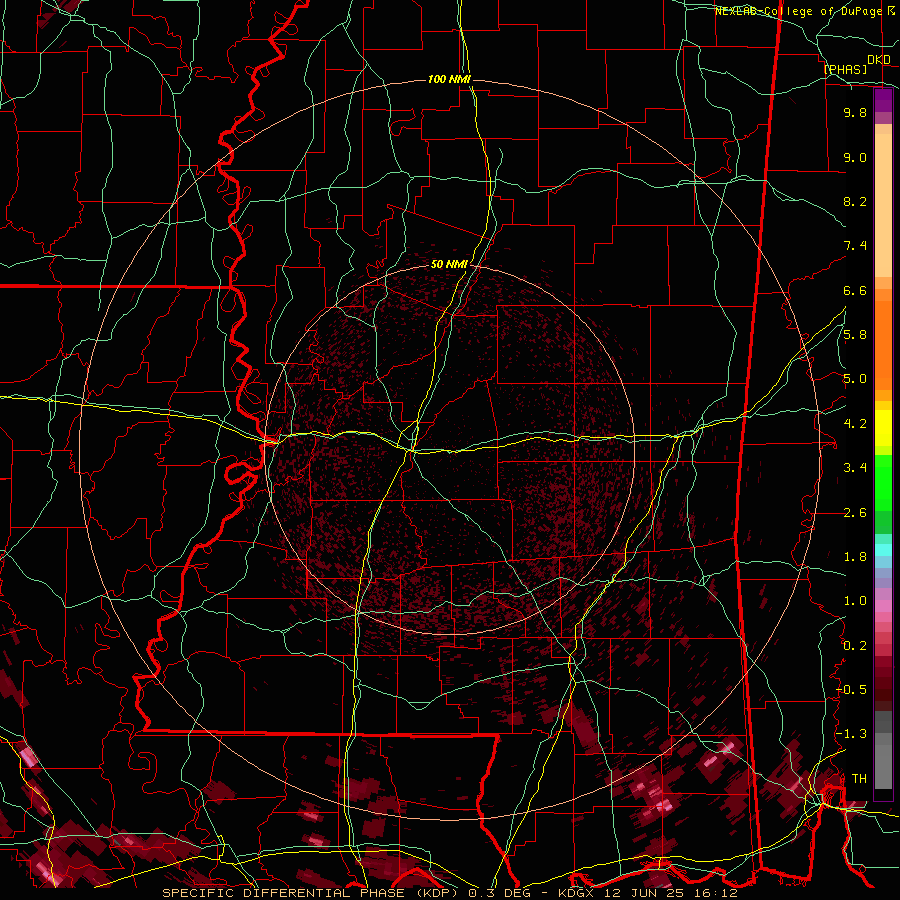This screenshot has width=900, height=900.
Task: Pick the yellow color bar segment
Action: 883,428
